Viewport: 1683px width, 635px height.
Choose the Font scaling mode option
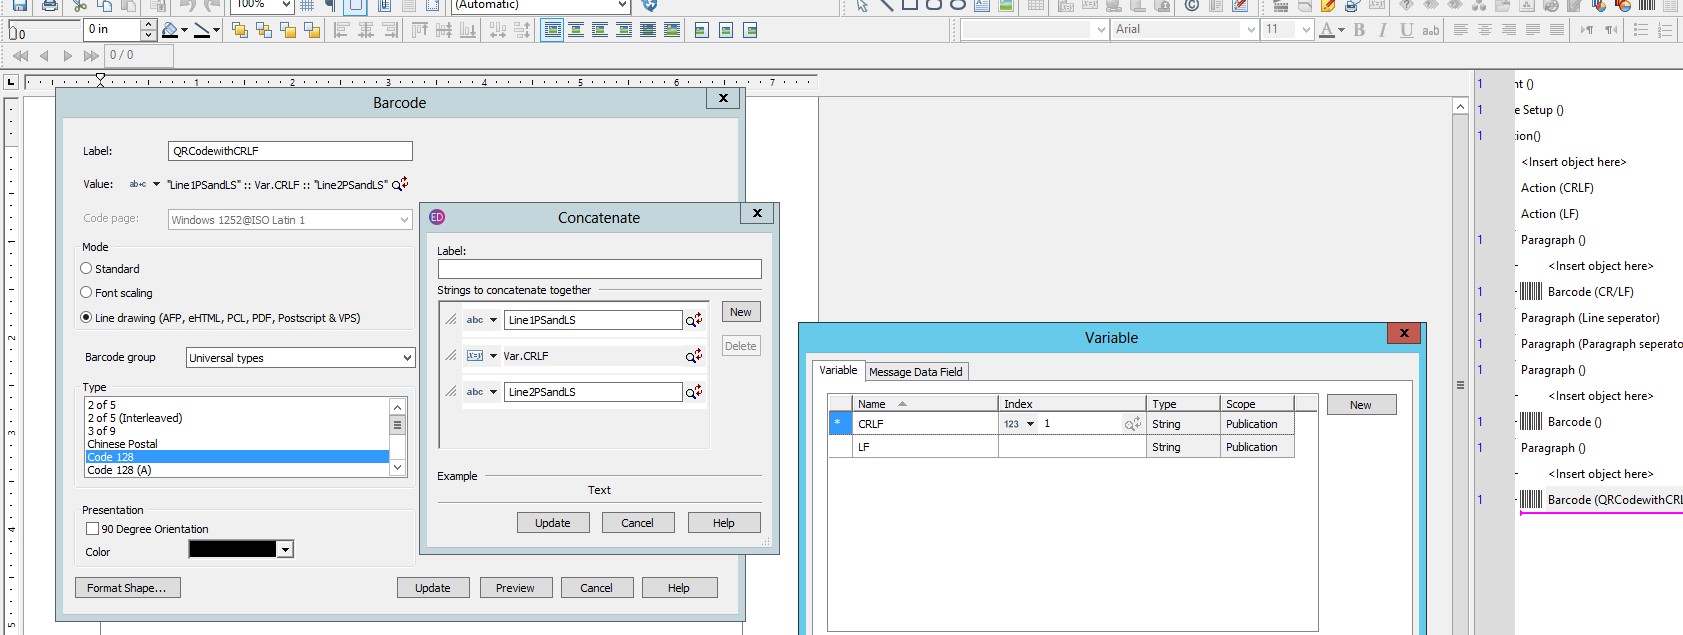[86, 293]
